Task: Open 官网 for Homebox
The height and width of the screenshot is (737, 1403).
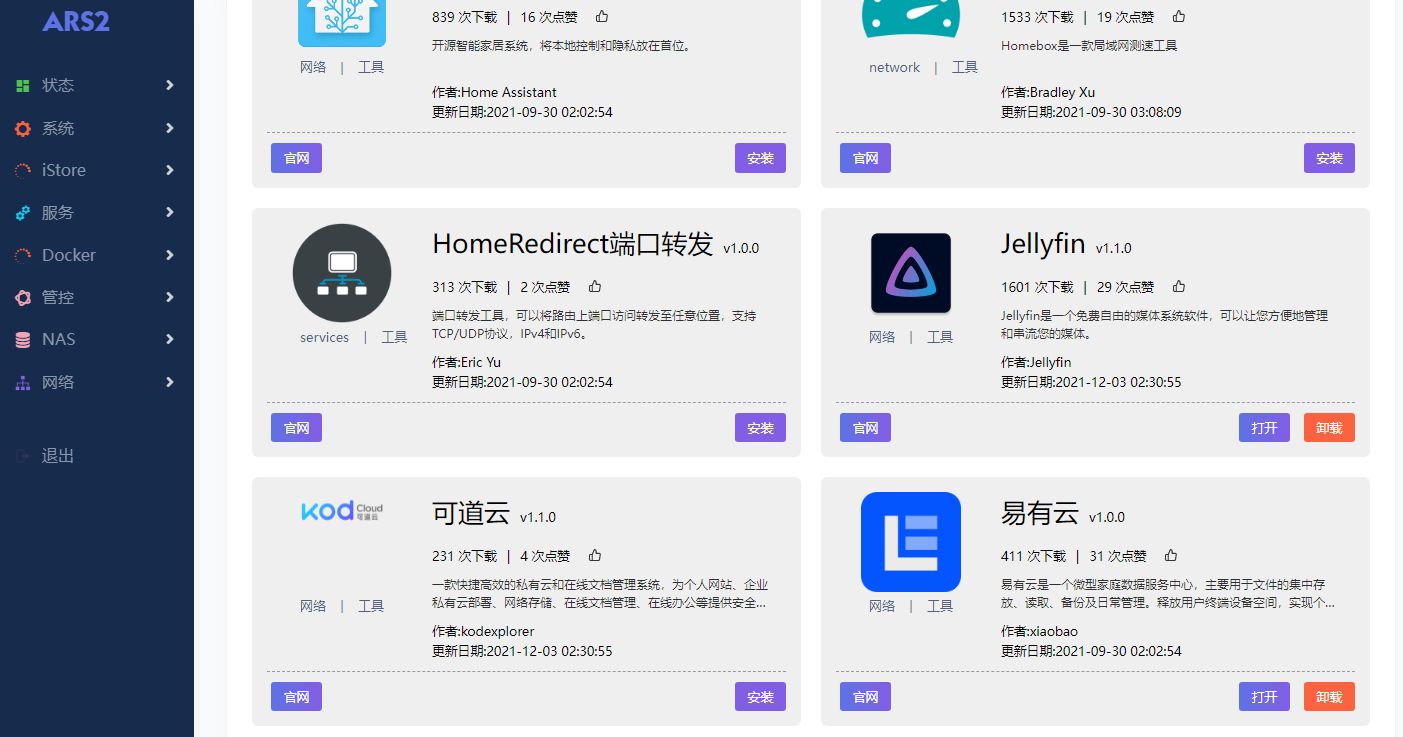Action: point(865,158)
